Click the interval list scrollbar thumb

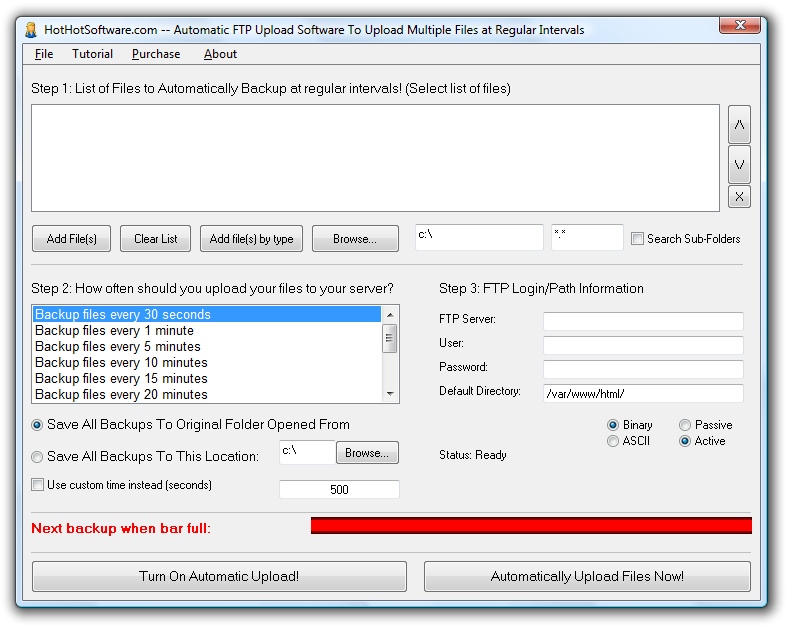coord(389,338)
